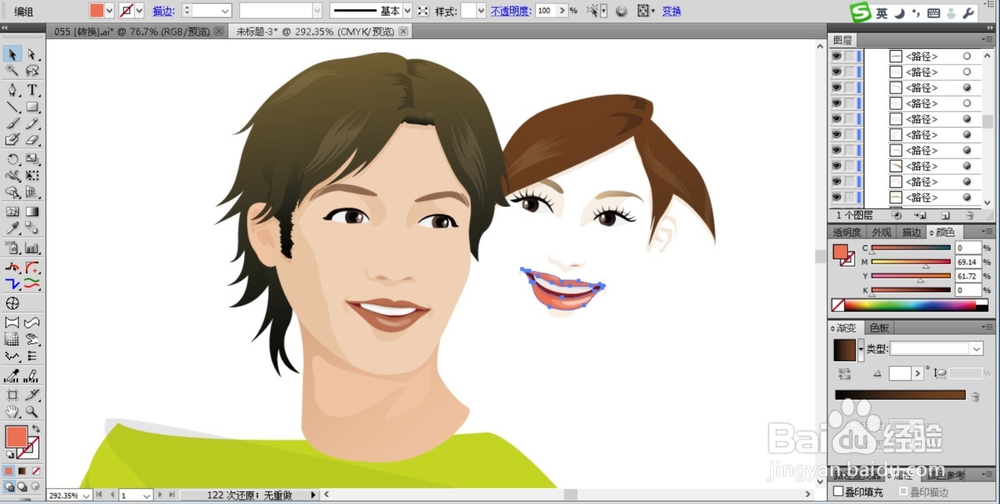Open the 描边 panel tab
Viewport: 1000px width, 504px height.
(x=912, y=232)
